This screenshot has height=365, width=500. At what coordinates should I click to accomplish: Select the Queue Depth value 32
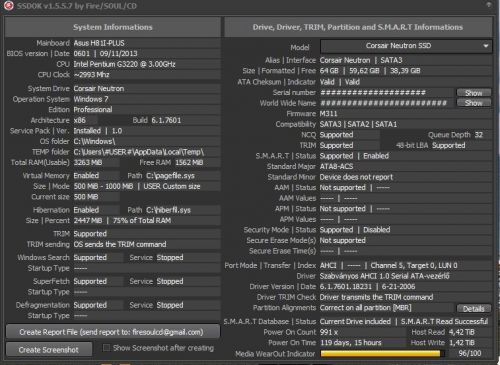click(479, 135)
